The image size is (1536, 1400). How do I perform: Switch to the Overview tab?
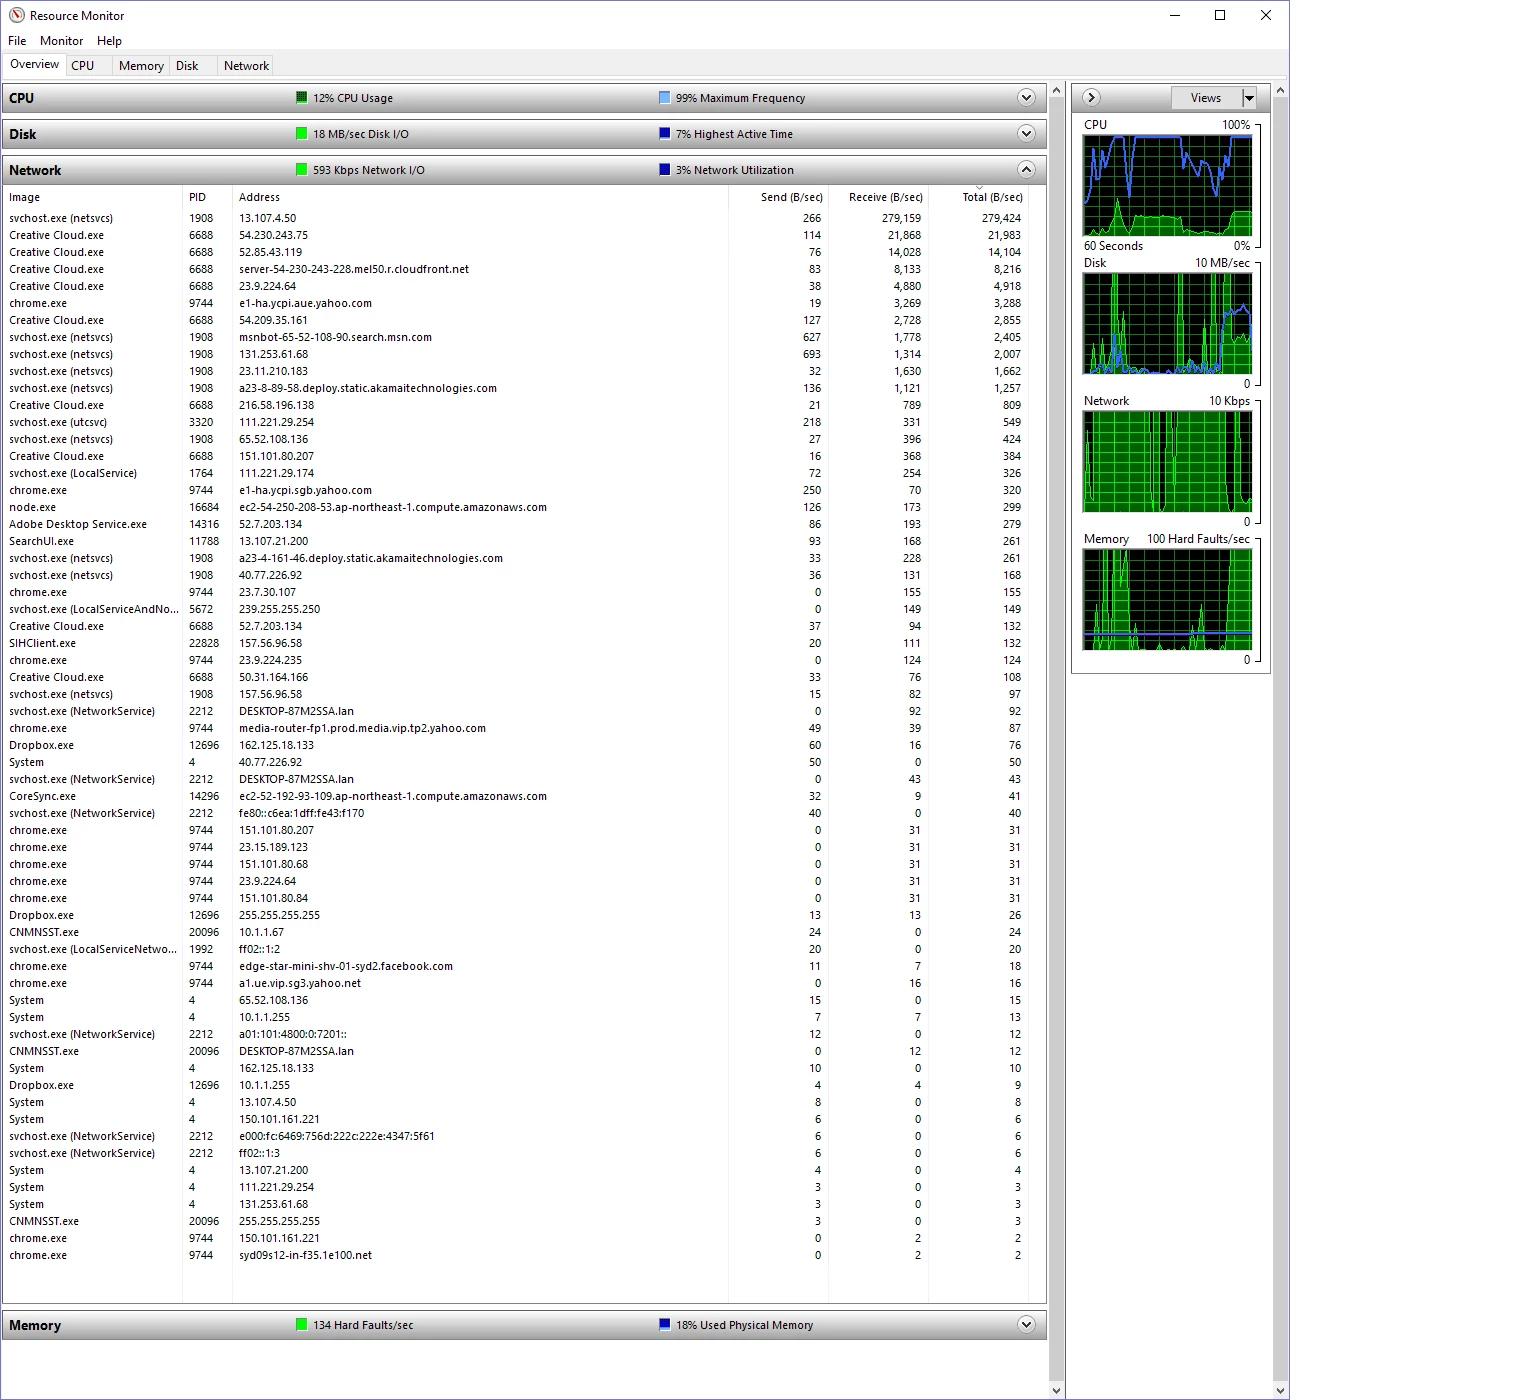[x=34, y=64]
